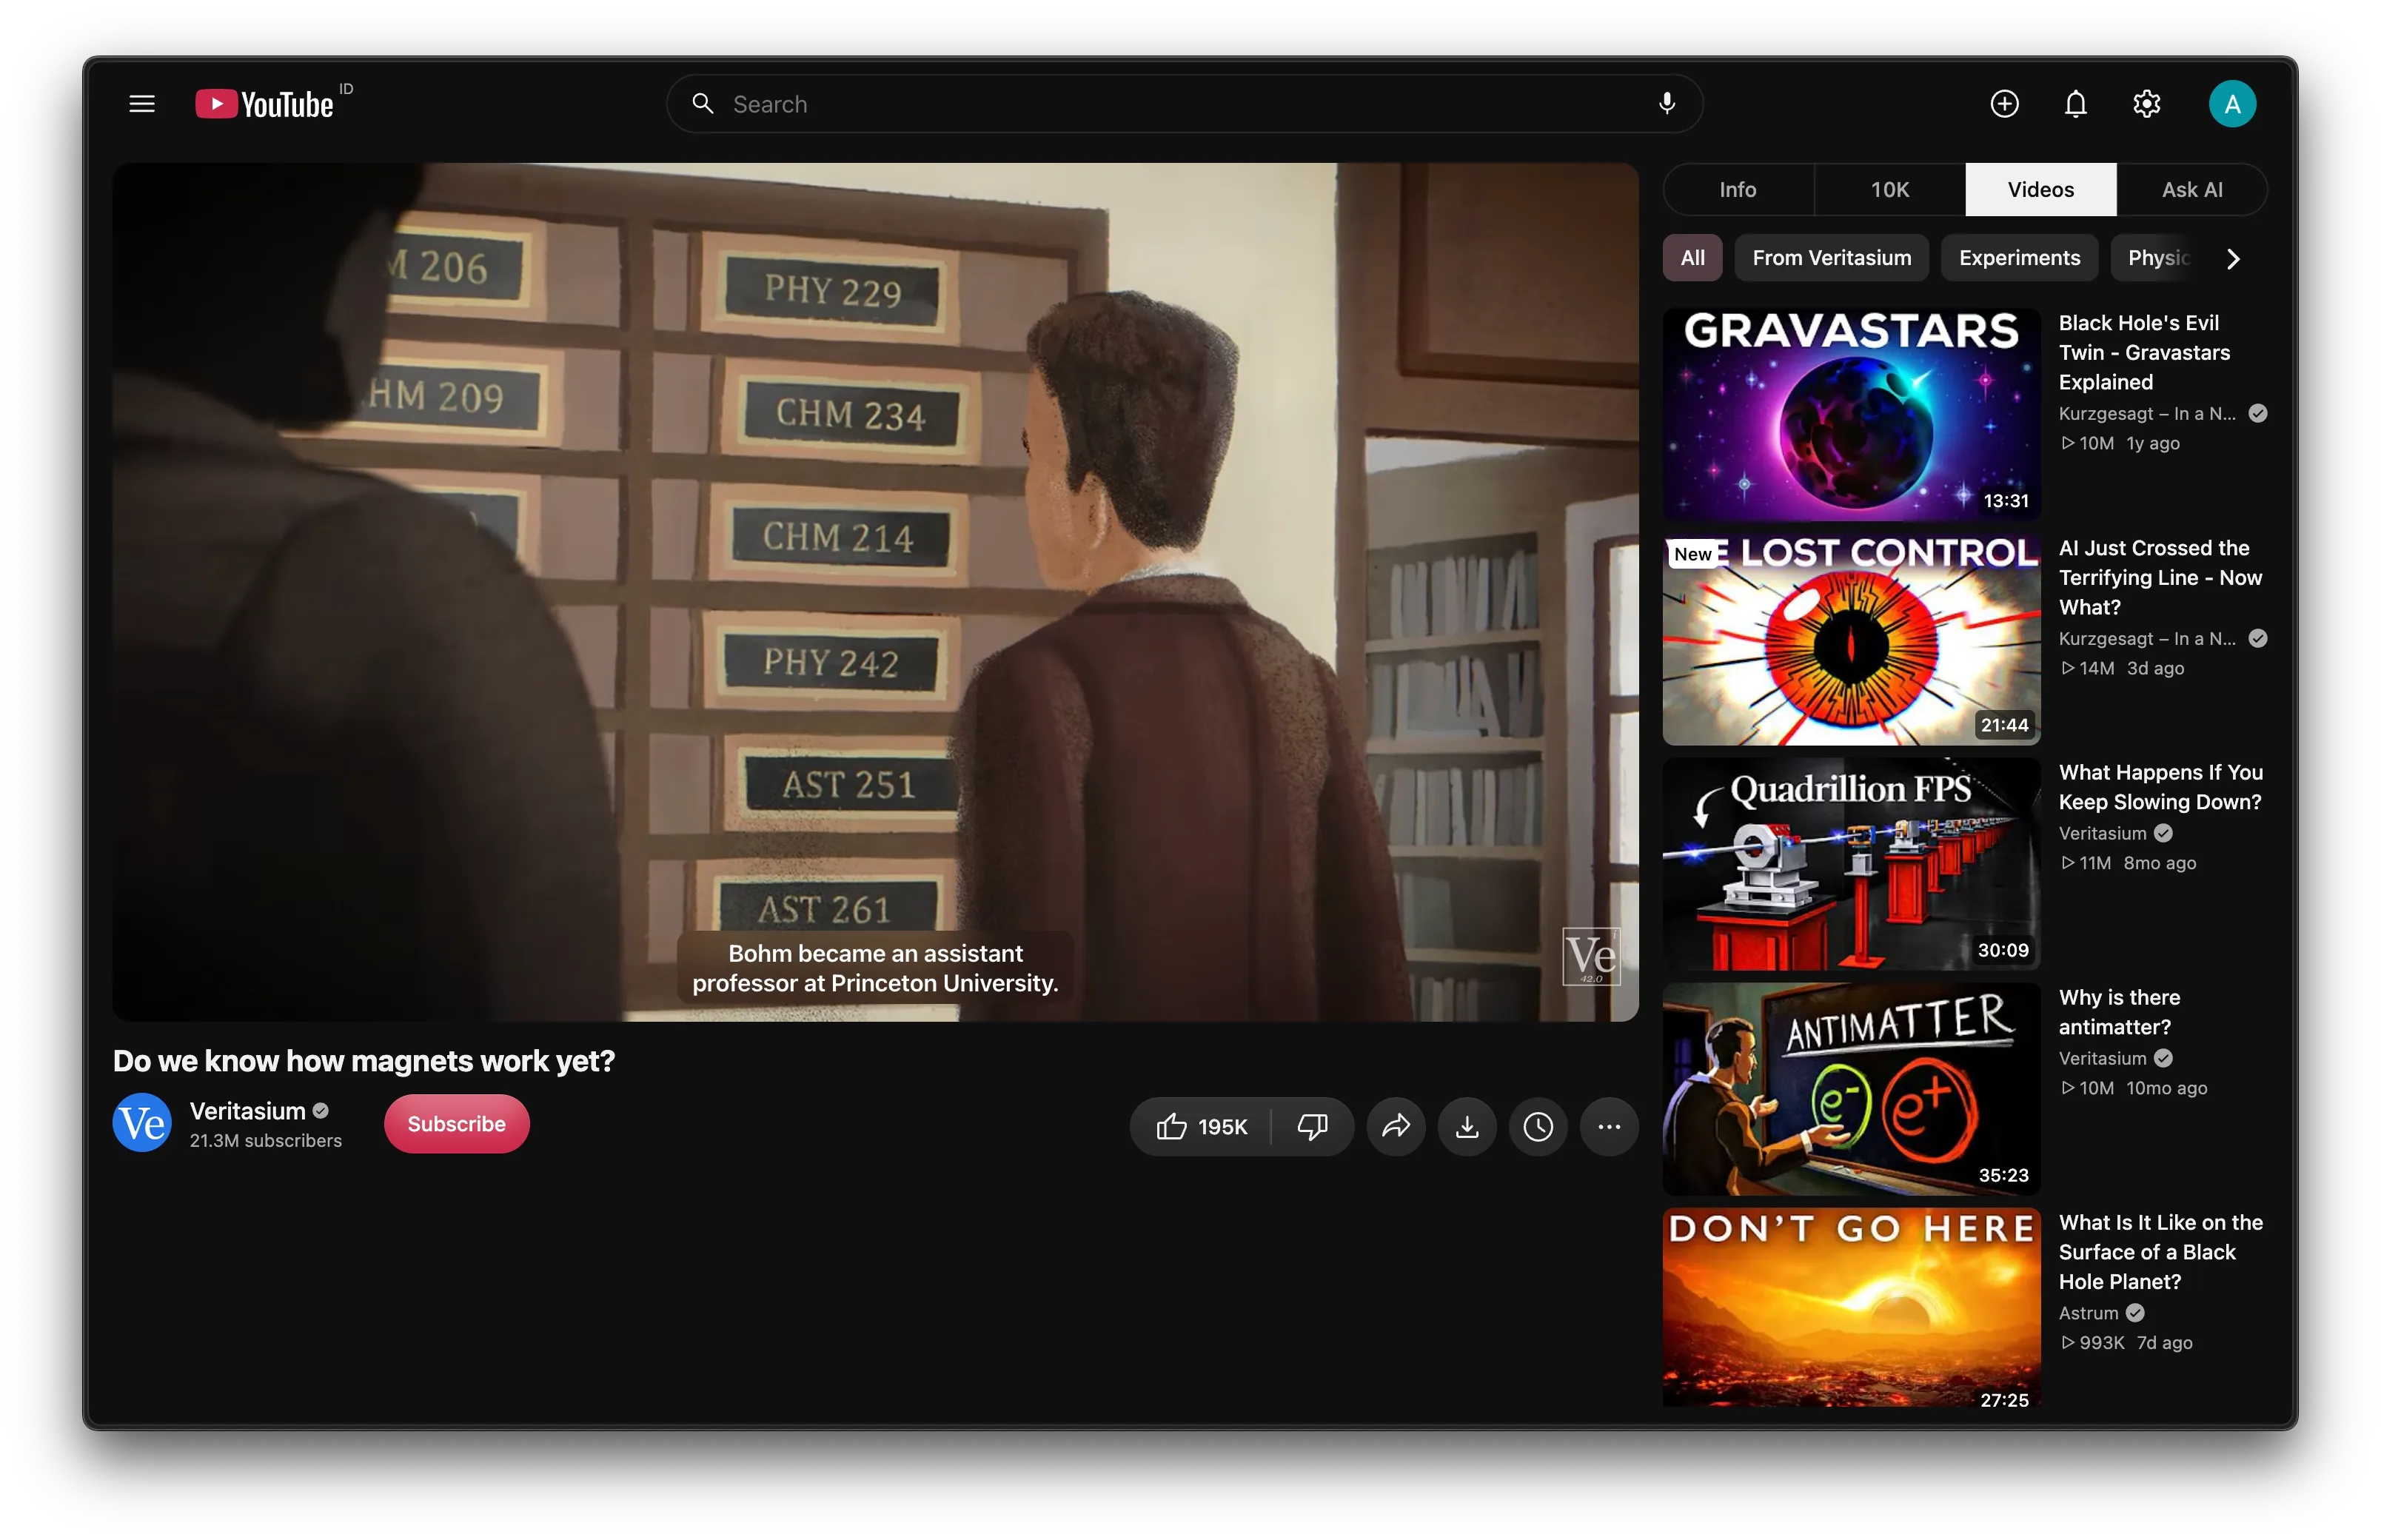This screenshot has height=1540, width=2381.
Task: Switch to the 10K comments tab
Action: (1889, 189)
